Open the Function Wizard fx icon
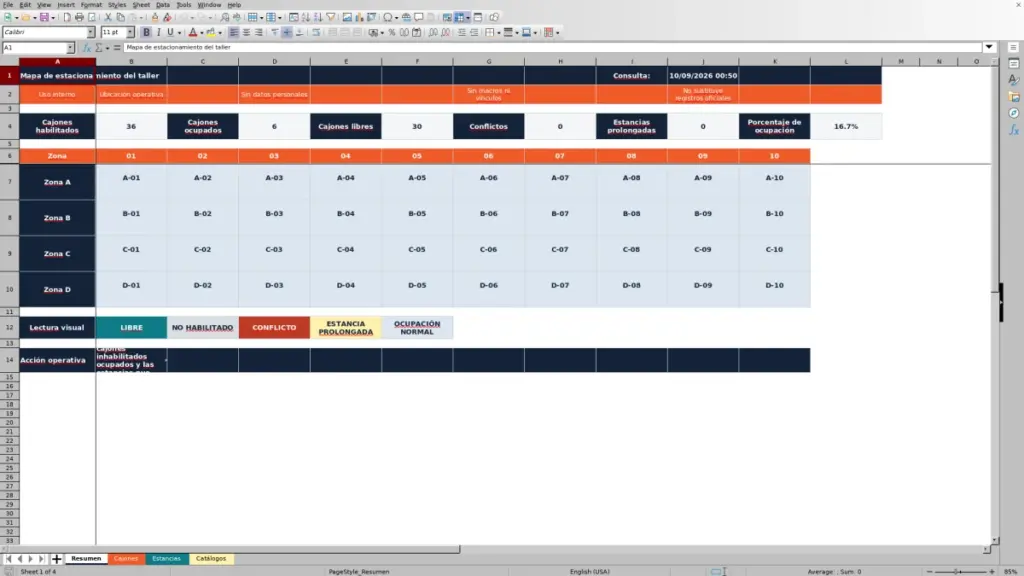Image resolution: width=1024 pixels, height=576 pixels. click(86, 48)
